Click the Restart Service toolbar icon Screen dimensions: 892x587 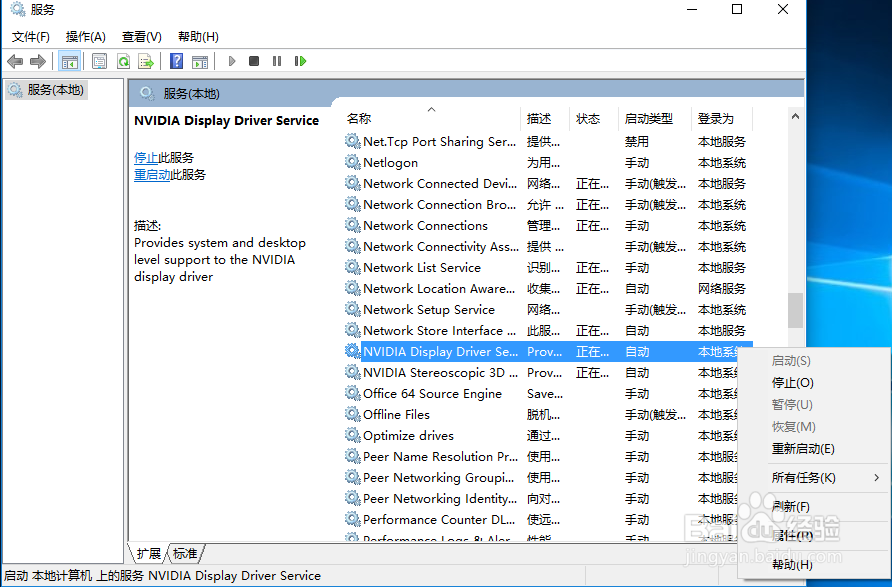tap(300, 61)
